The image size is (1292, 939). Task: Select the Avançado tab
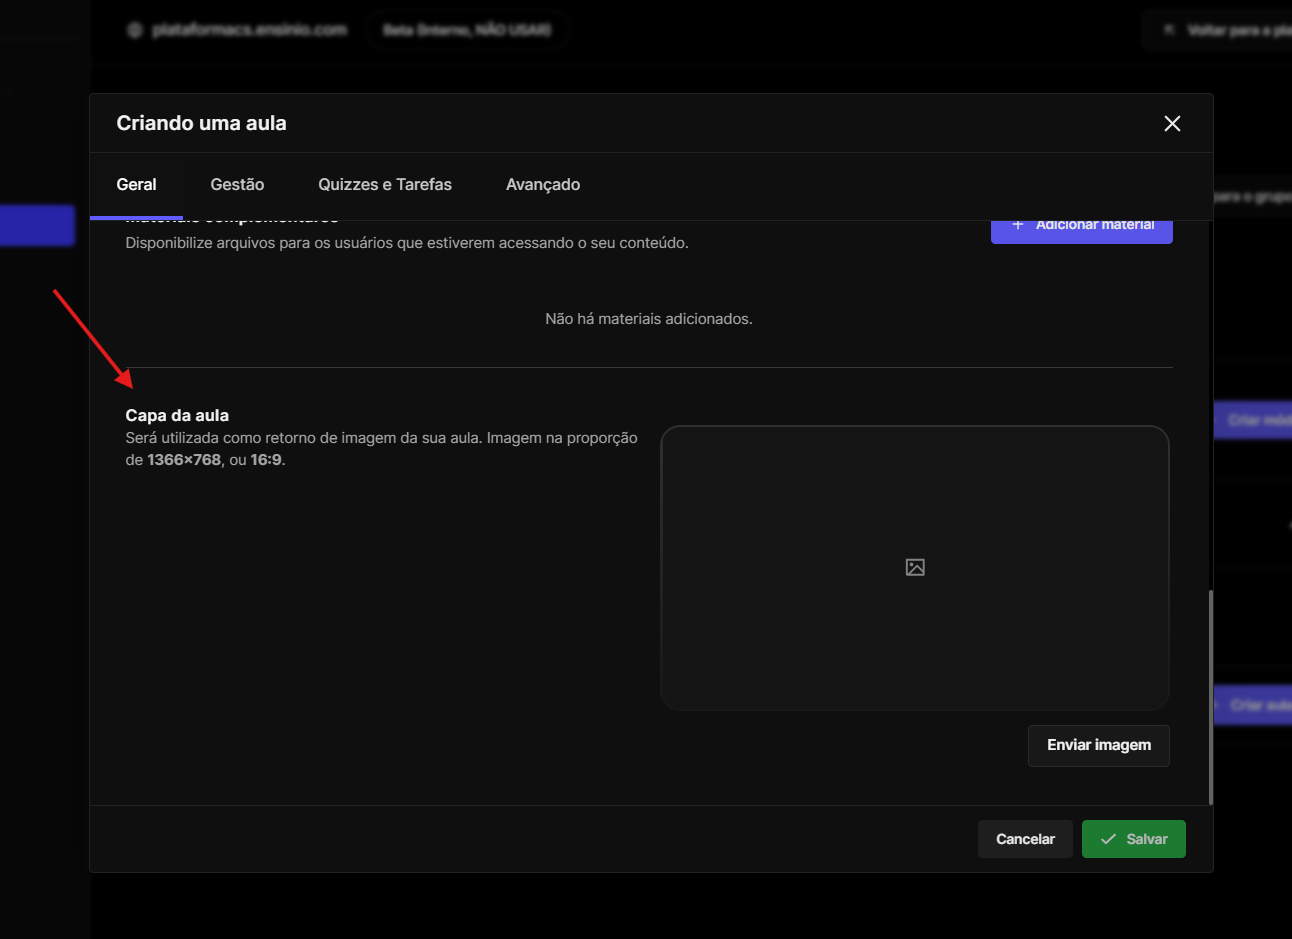click(543, 185)
